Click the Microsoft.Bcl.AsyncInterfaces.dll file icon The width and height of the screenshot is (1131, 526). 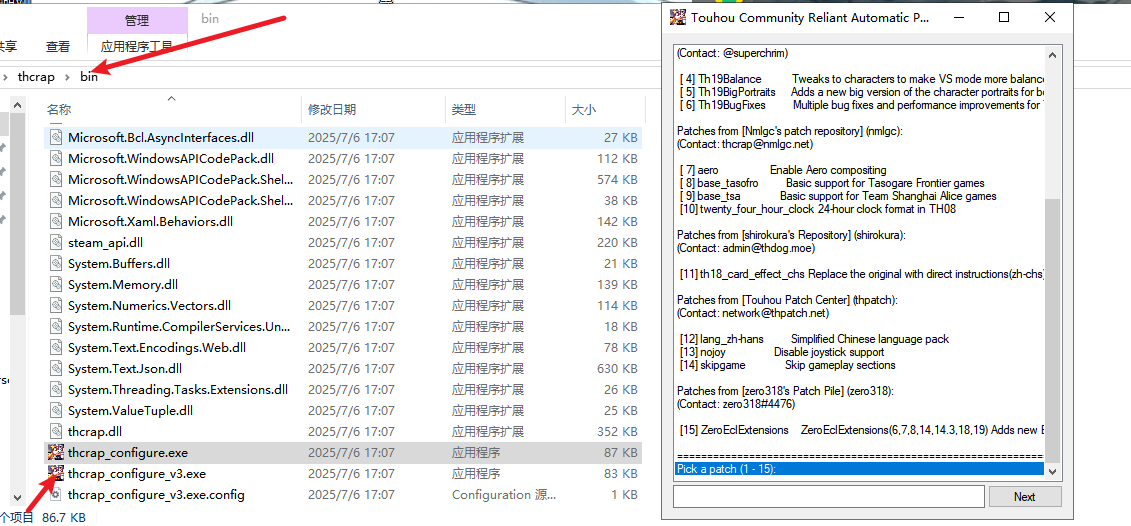point(56,137)
